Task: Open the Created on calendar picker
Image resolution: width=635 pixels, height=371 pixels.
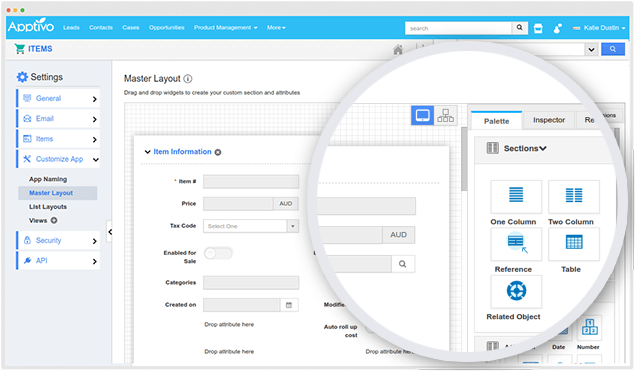Action: click(289, 305)
